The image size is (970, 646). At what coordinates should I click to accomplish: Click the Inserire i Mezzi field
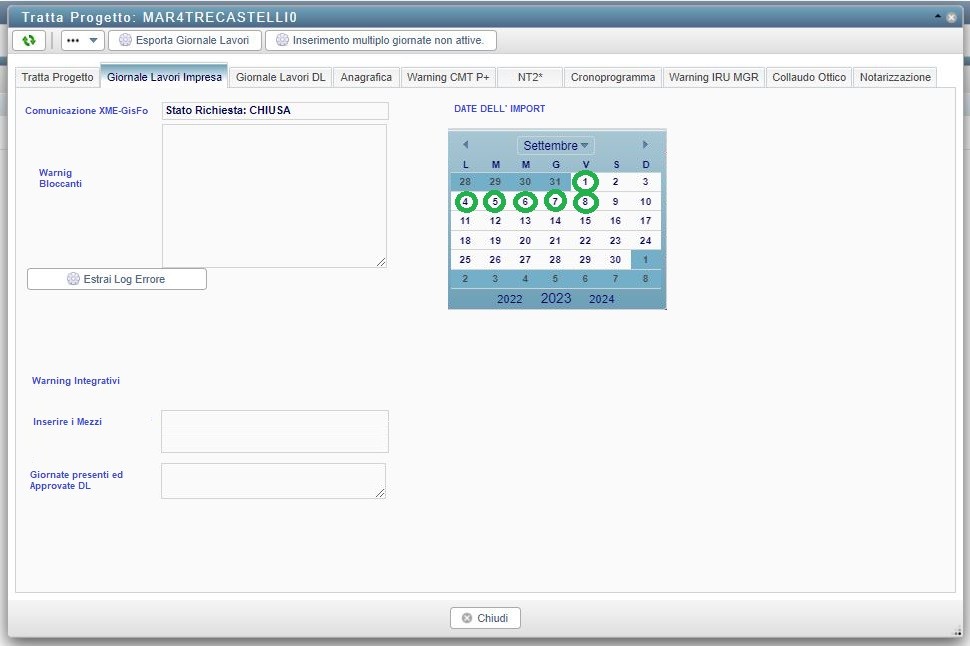click(x=274, y=431)
